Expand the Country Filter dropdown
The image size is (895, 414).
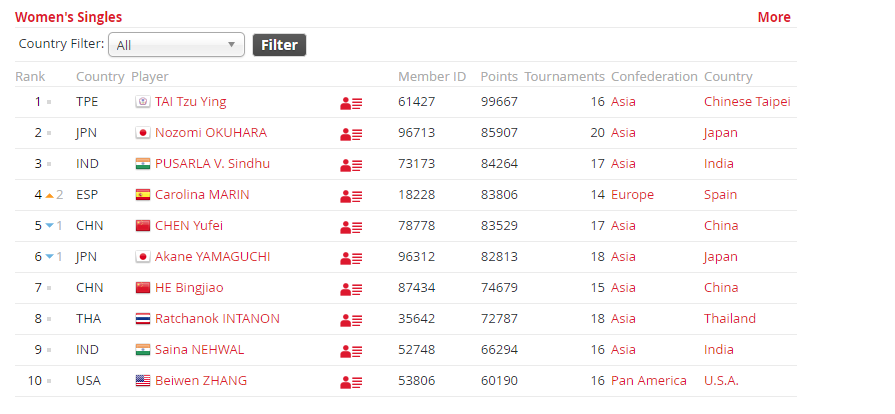coord(176,45)
